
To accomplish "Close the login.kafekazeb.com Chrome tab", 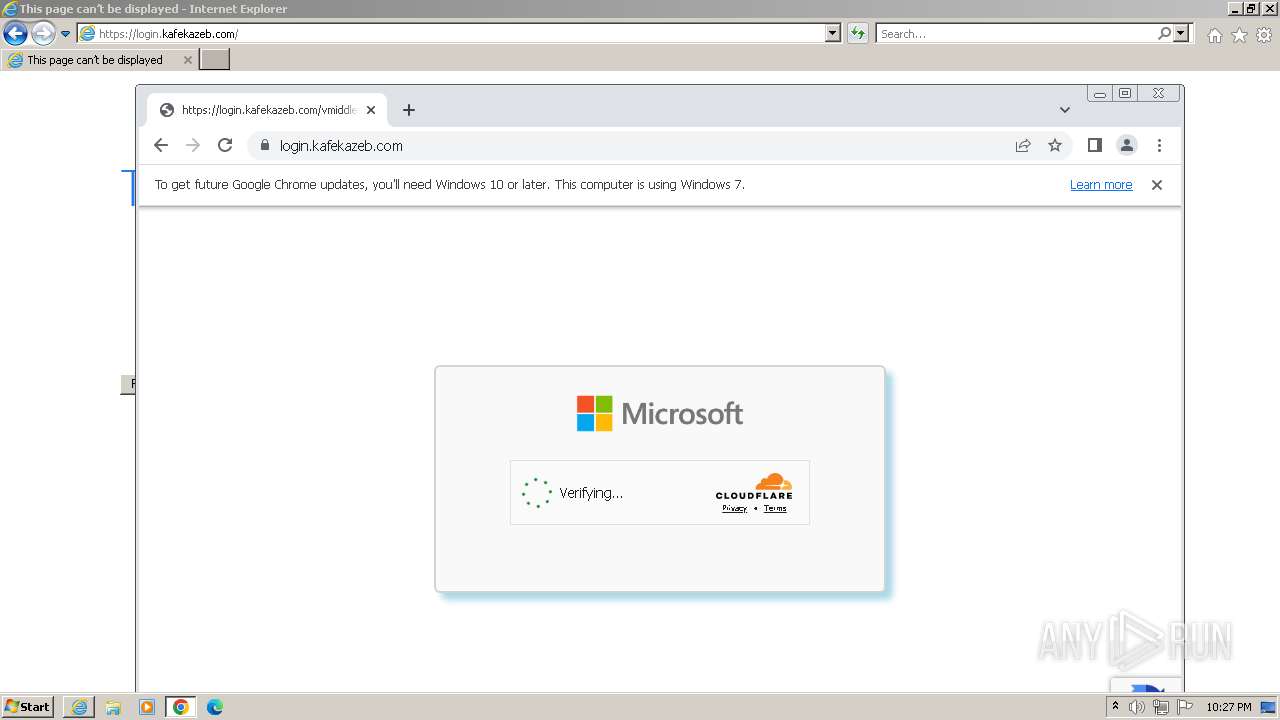I will 371,110.
